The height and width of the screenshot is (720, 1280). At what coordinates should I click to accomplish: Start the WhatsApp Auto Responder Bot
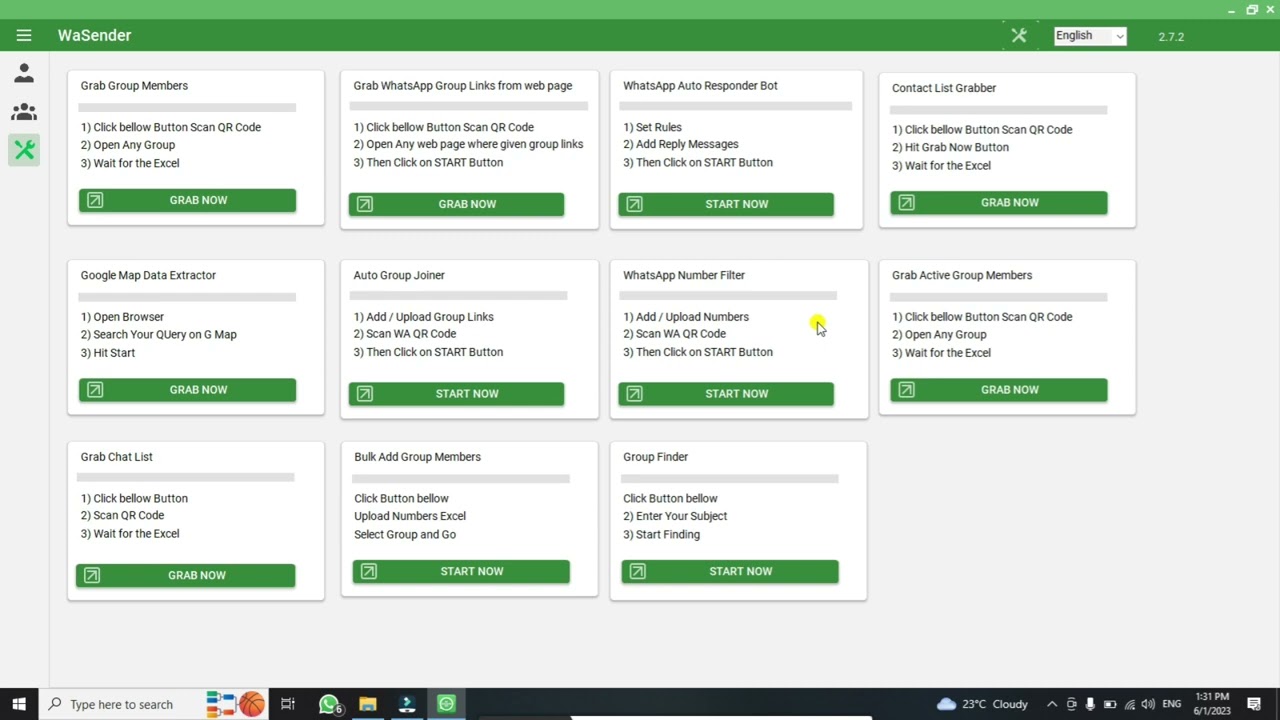pos(726,204)
